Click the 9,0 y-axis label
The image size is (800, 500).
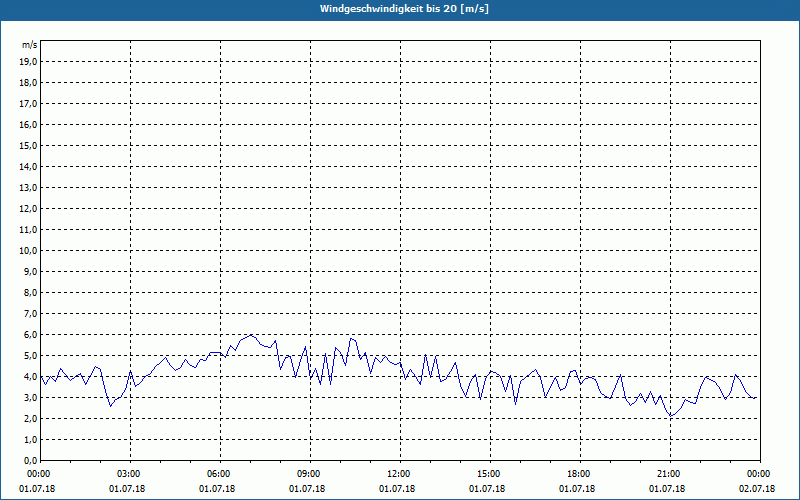[30, 271]
